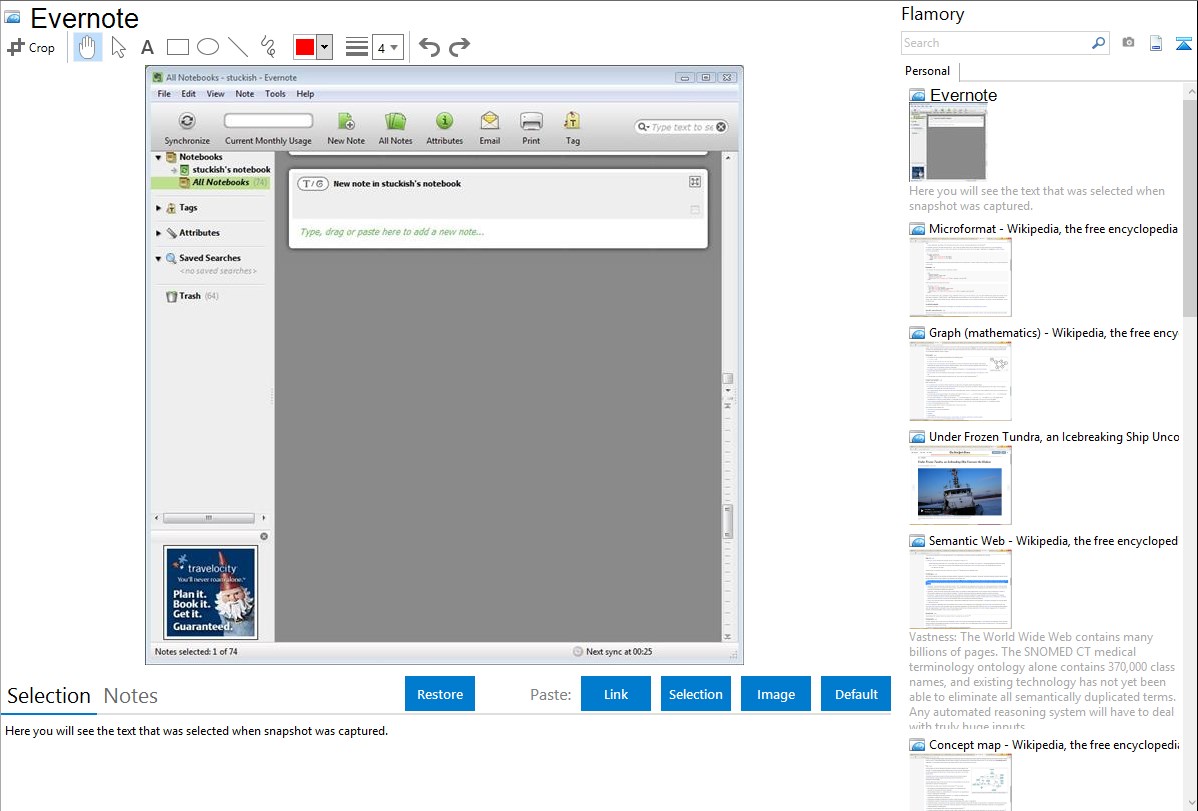The width and height of the screenshot is (1198, 811).
Task: Open the line width 4 dropdown
Action: (387, 47)
